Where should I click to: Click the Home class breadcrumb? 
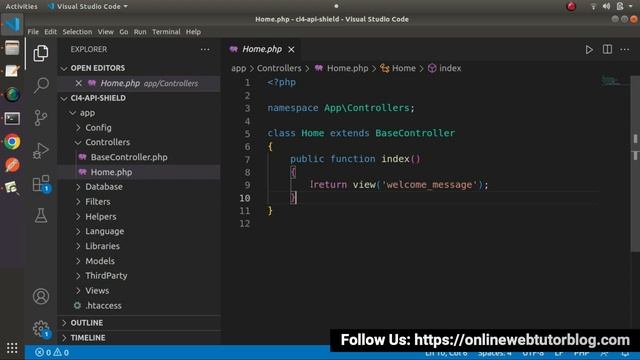(398, 69)
